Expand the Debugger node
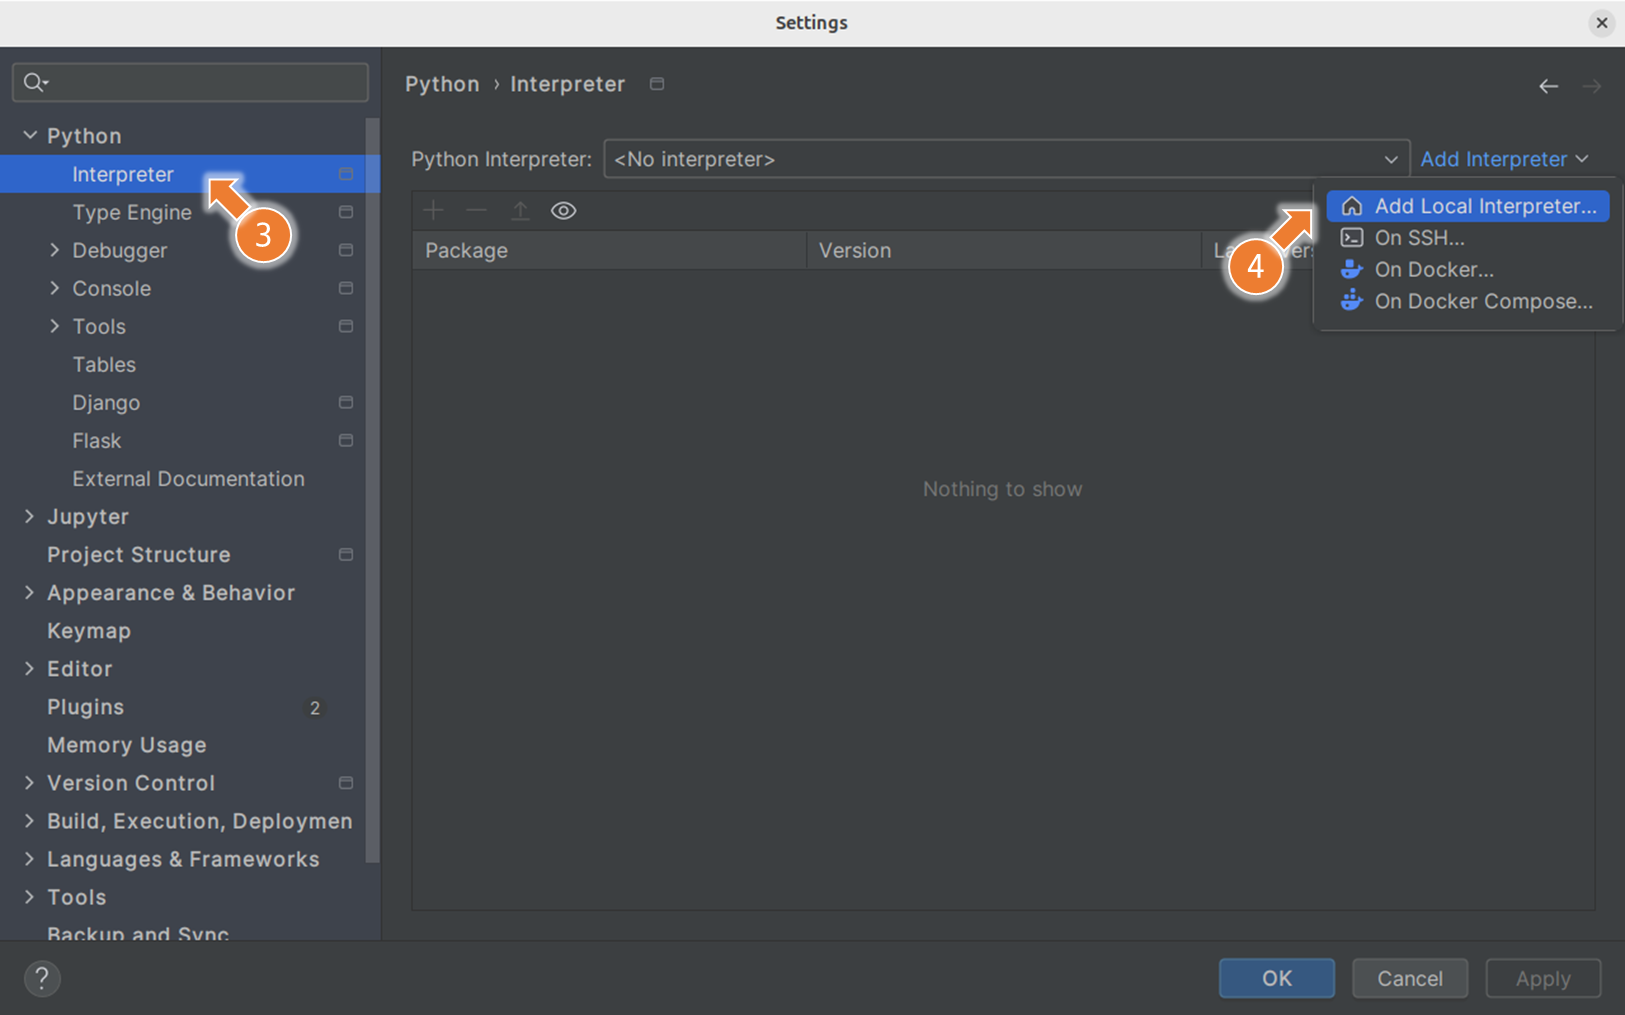 [55, 250]
